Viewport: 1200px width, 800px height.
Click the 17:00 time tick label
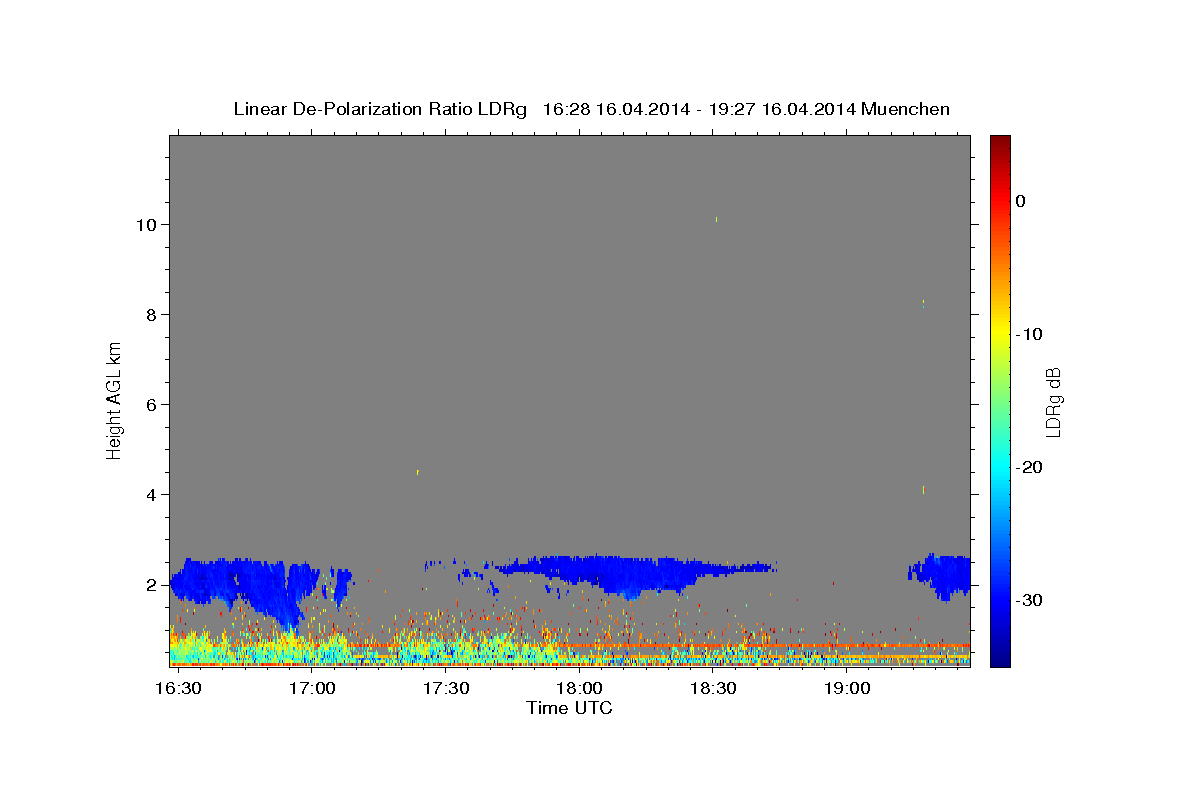click(312, 689)
